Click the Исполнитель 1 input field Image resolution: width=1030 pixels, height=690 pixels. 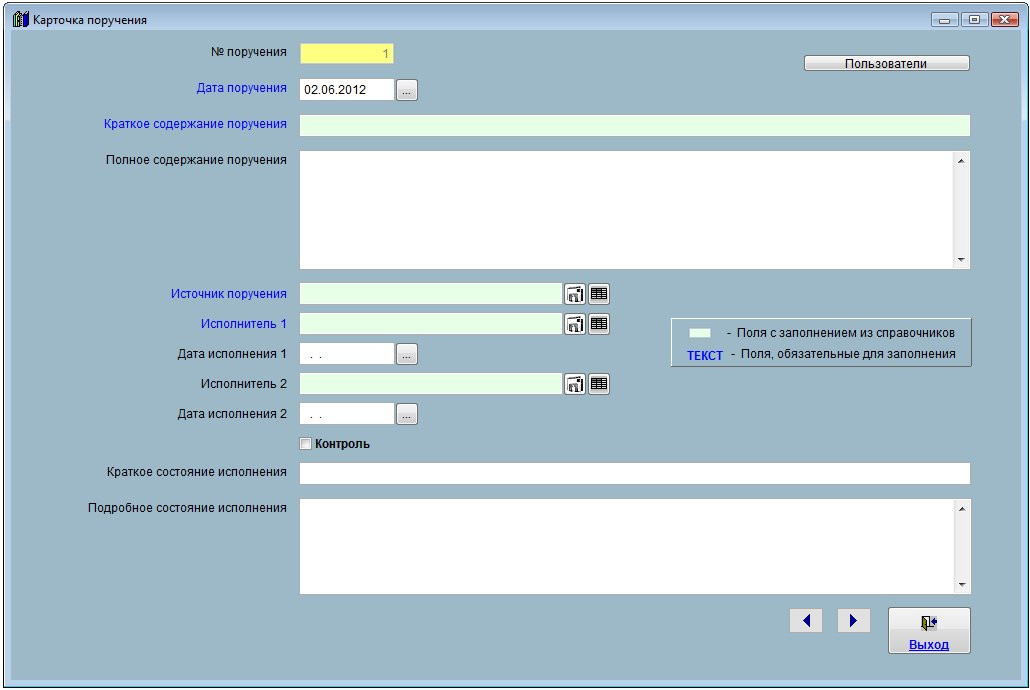431,324
